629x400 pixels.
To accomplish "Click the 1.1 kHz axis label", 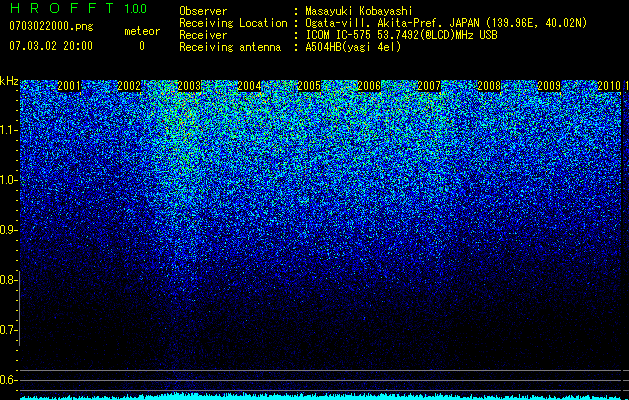I will pos(8,130).
